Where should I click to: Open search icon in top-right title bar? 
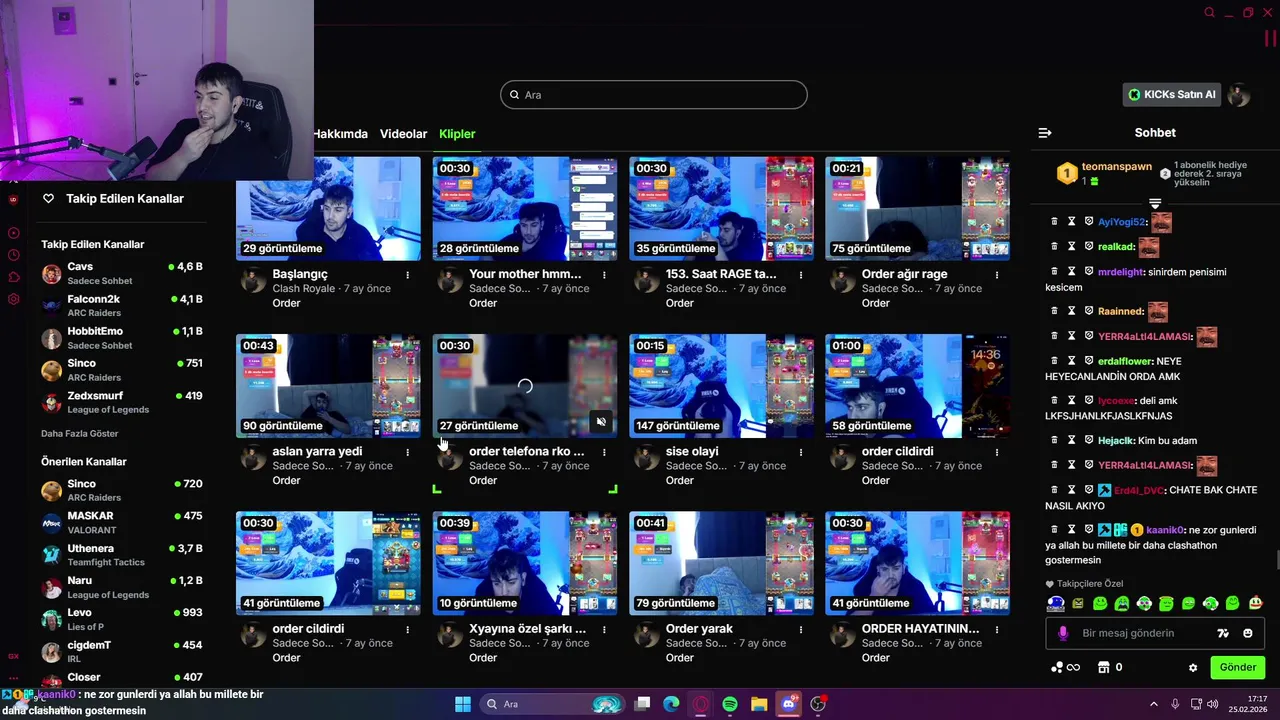pos(1209,13)
